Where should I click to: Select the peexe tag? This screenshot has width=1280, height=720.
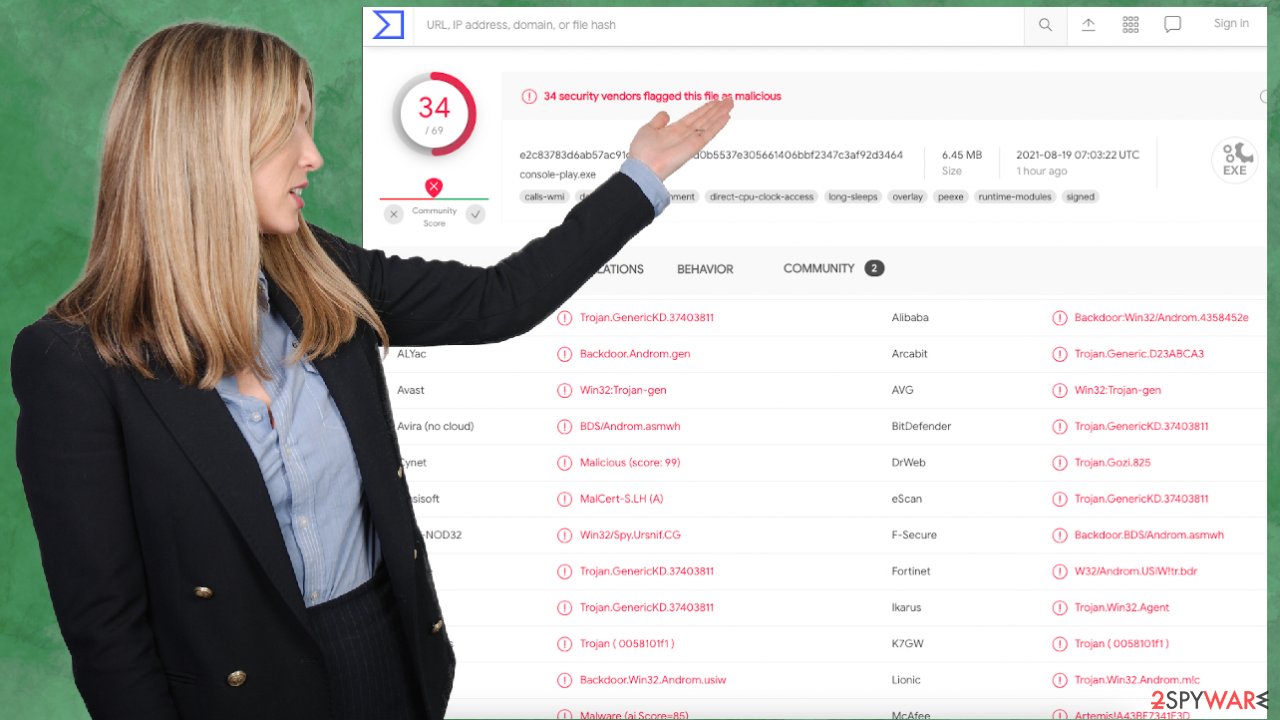tap(951, 197)
